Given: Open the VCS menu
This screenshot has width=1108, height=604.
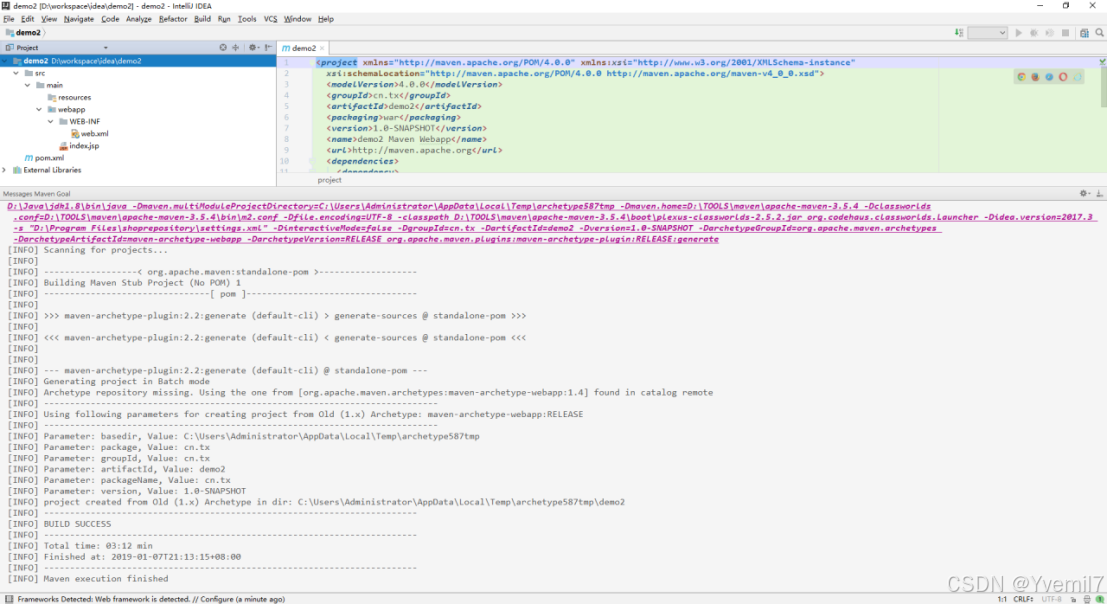Looking at the screenshot, I should pos(271,19).
